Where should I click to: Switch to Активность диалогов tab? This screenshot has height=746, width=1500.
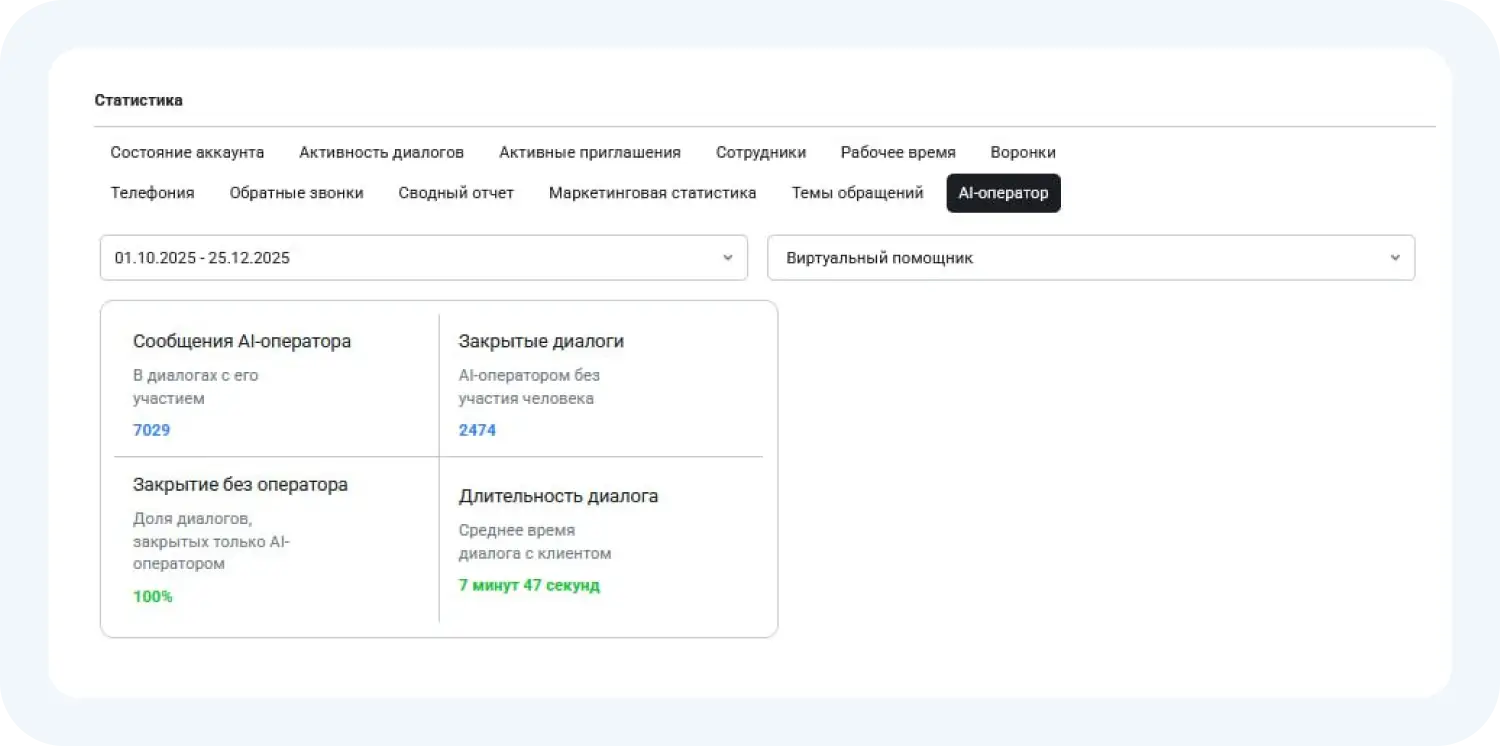click(381, 152)
